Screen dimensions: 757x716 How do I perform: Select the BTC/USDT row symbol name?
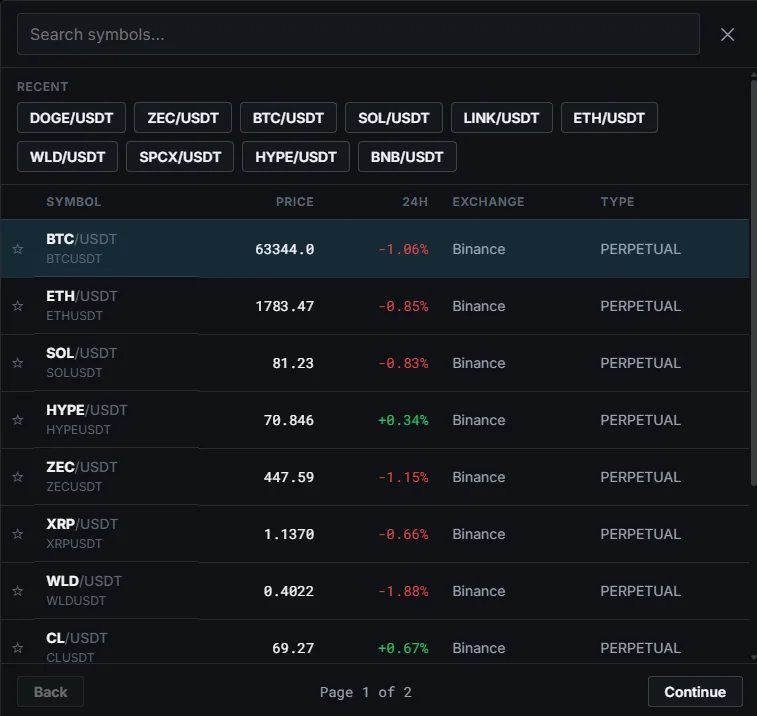coord(82,239)
